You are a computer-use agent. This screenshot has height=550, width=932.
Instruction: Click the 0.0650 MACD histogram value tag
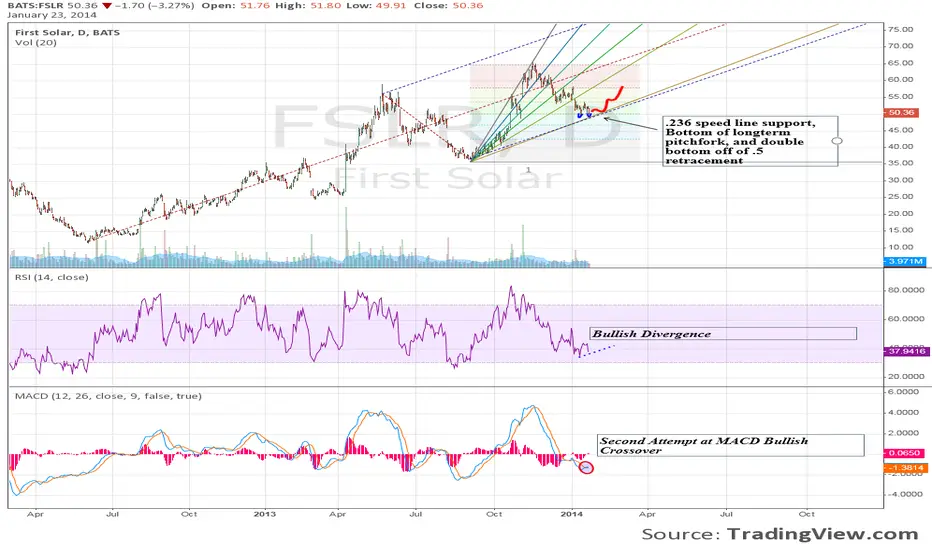(x=903, y=453)
